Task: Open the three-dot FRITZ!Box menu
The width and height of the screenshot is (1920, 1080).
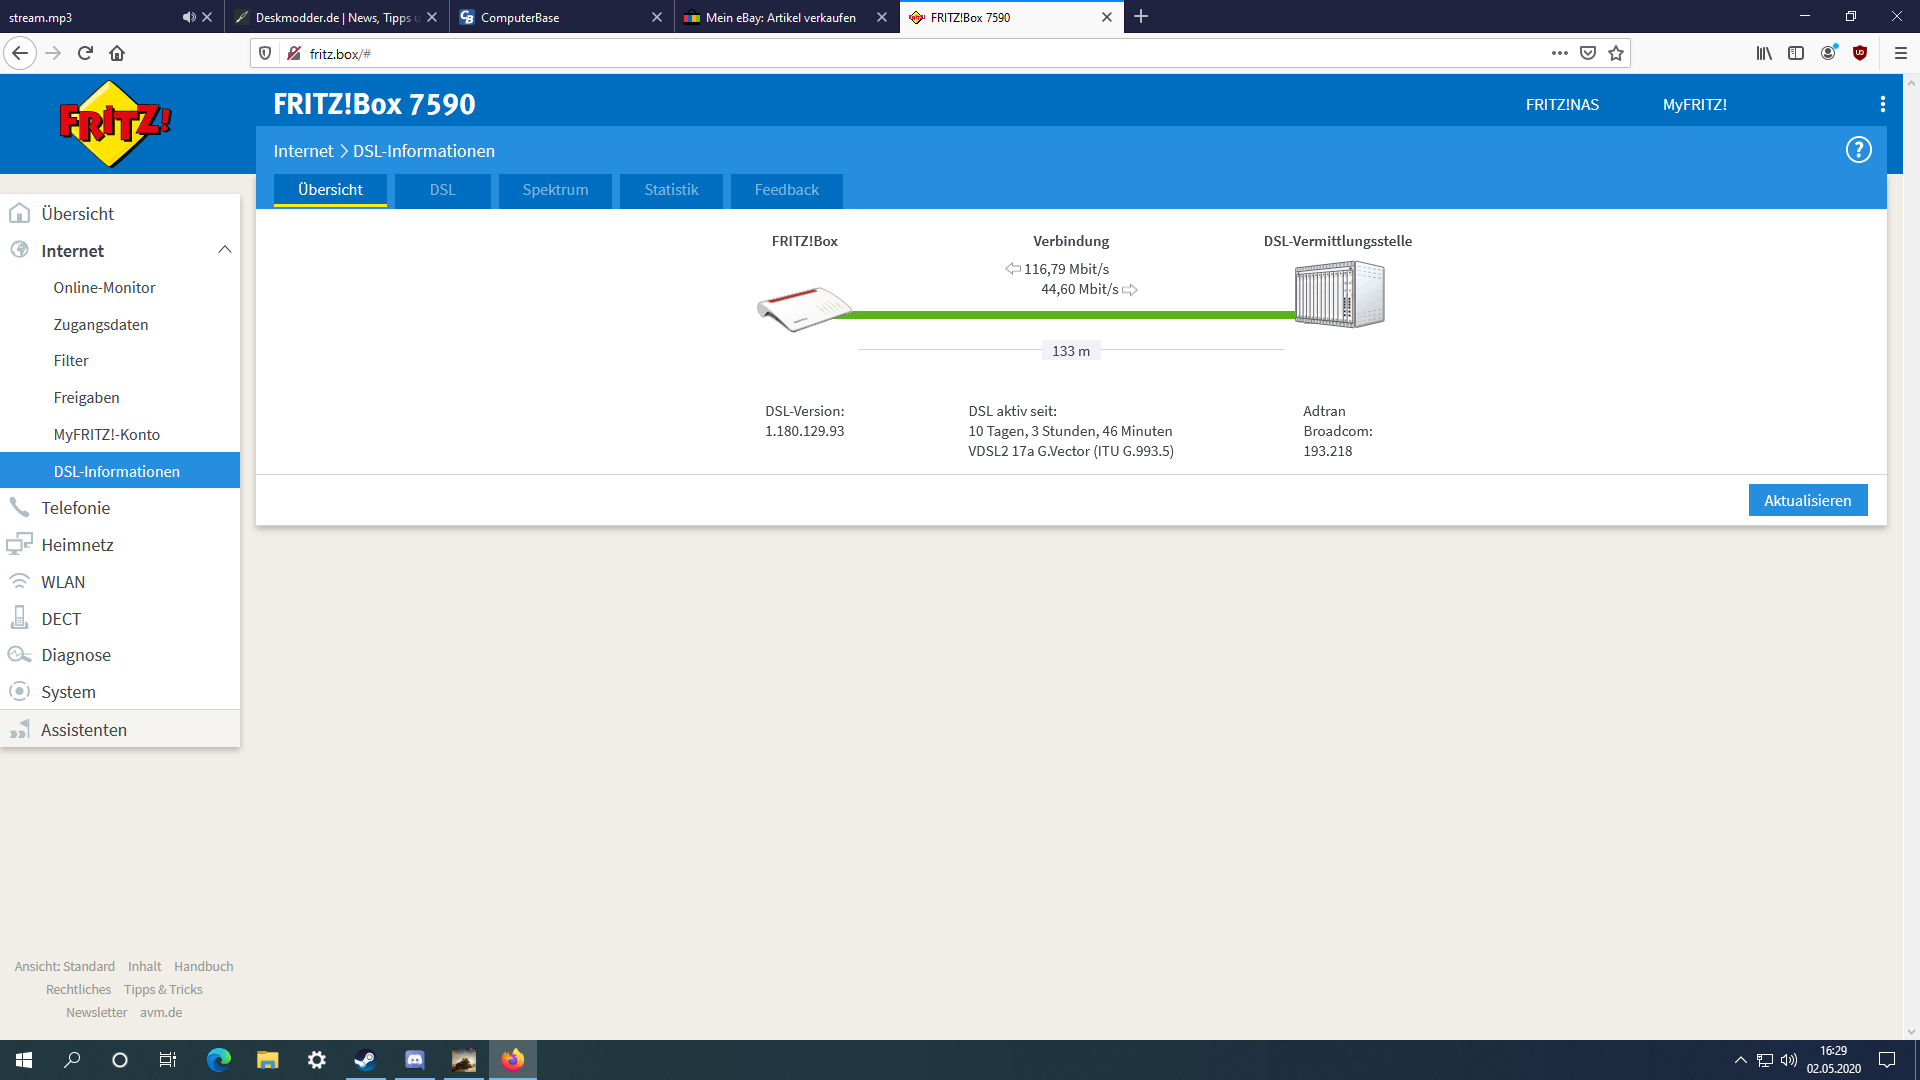Action: (x=1882, y=104)
